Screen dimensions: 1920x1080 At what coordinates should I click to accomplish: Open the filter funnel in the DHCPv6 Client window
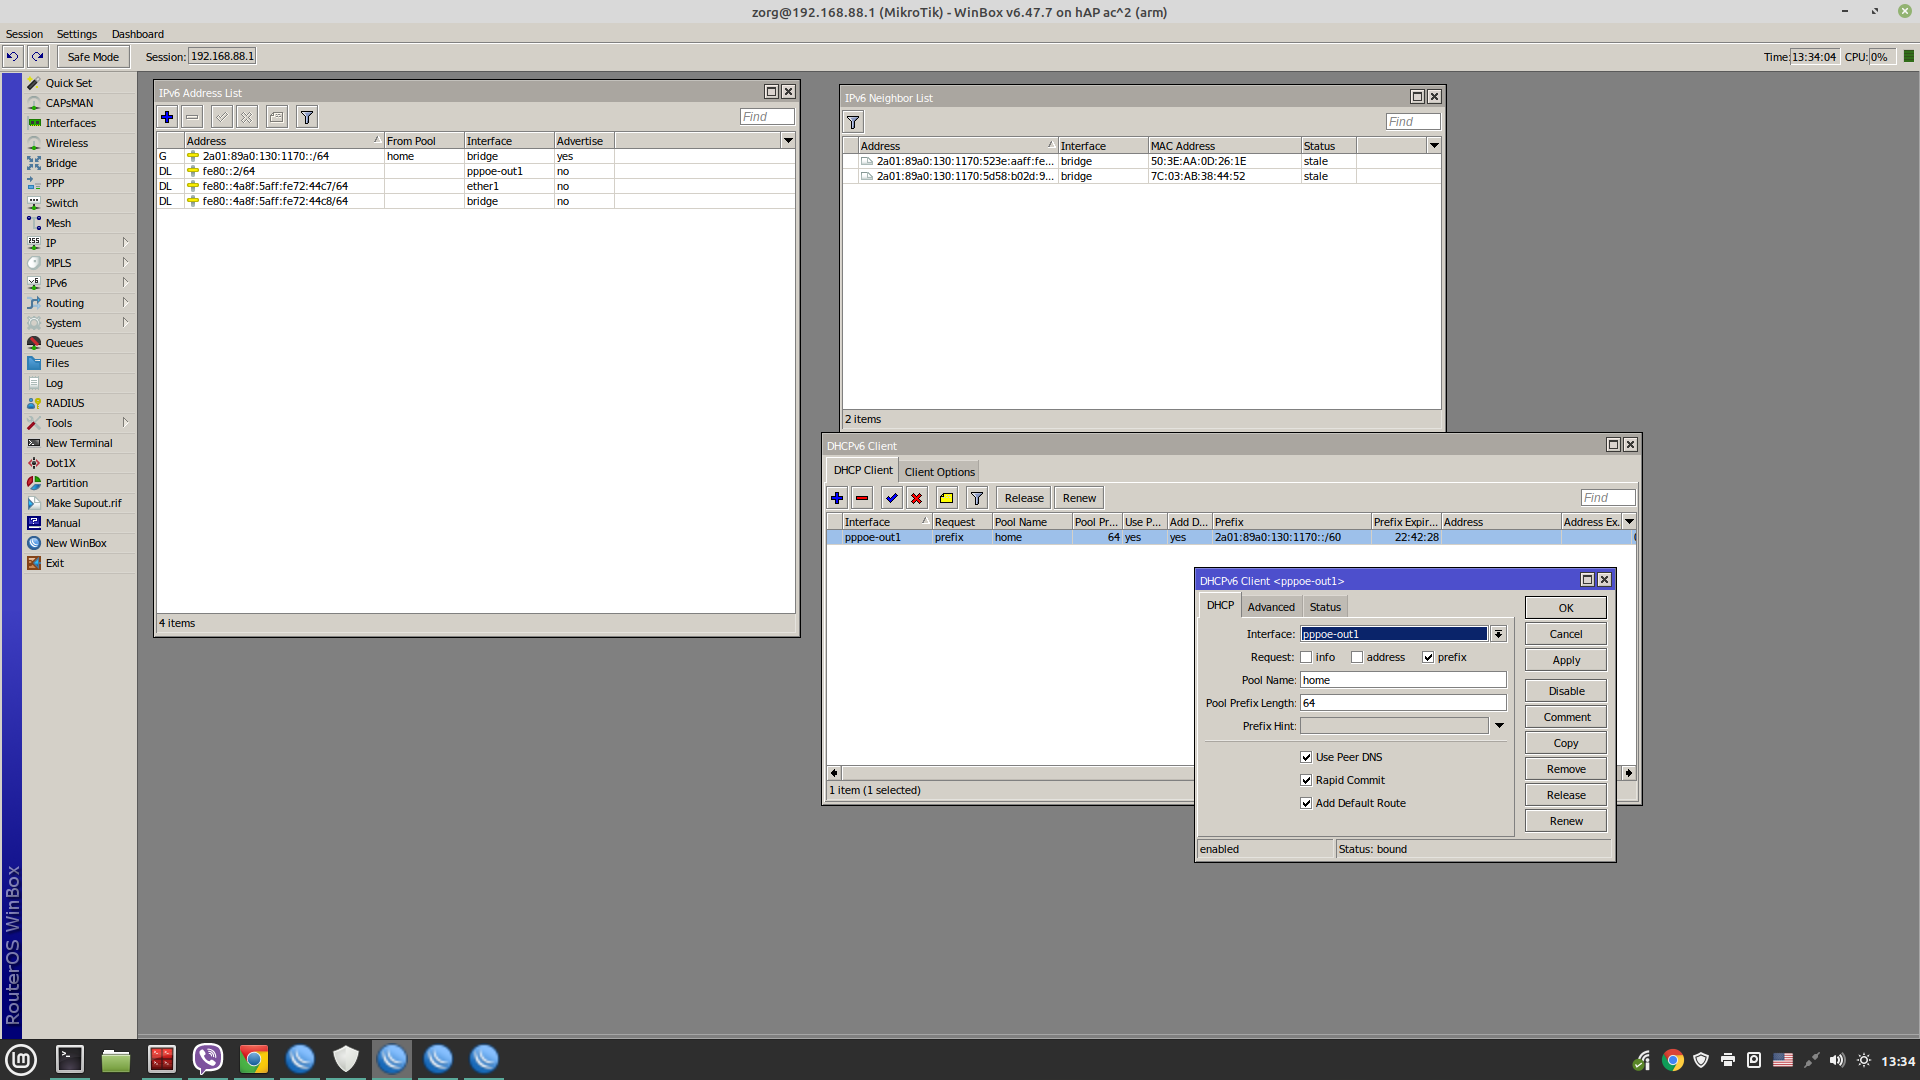(x=977, y=498)
